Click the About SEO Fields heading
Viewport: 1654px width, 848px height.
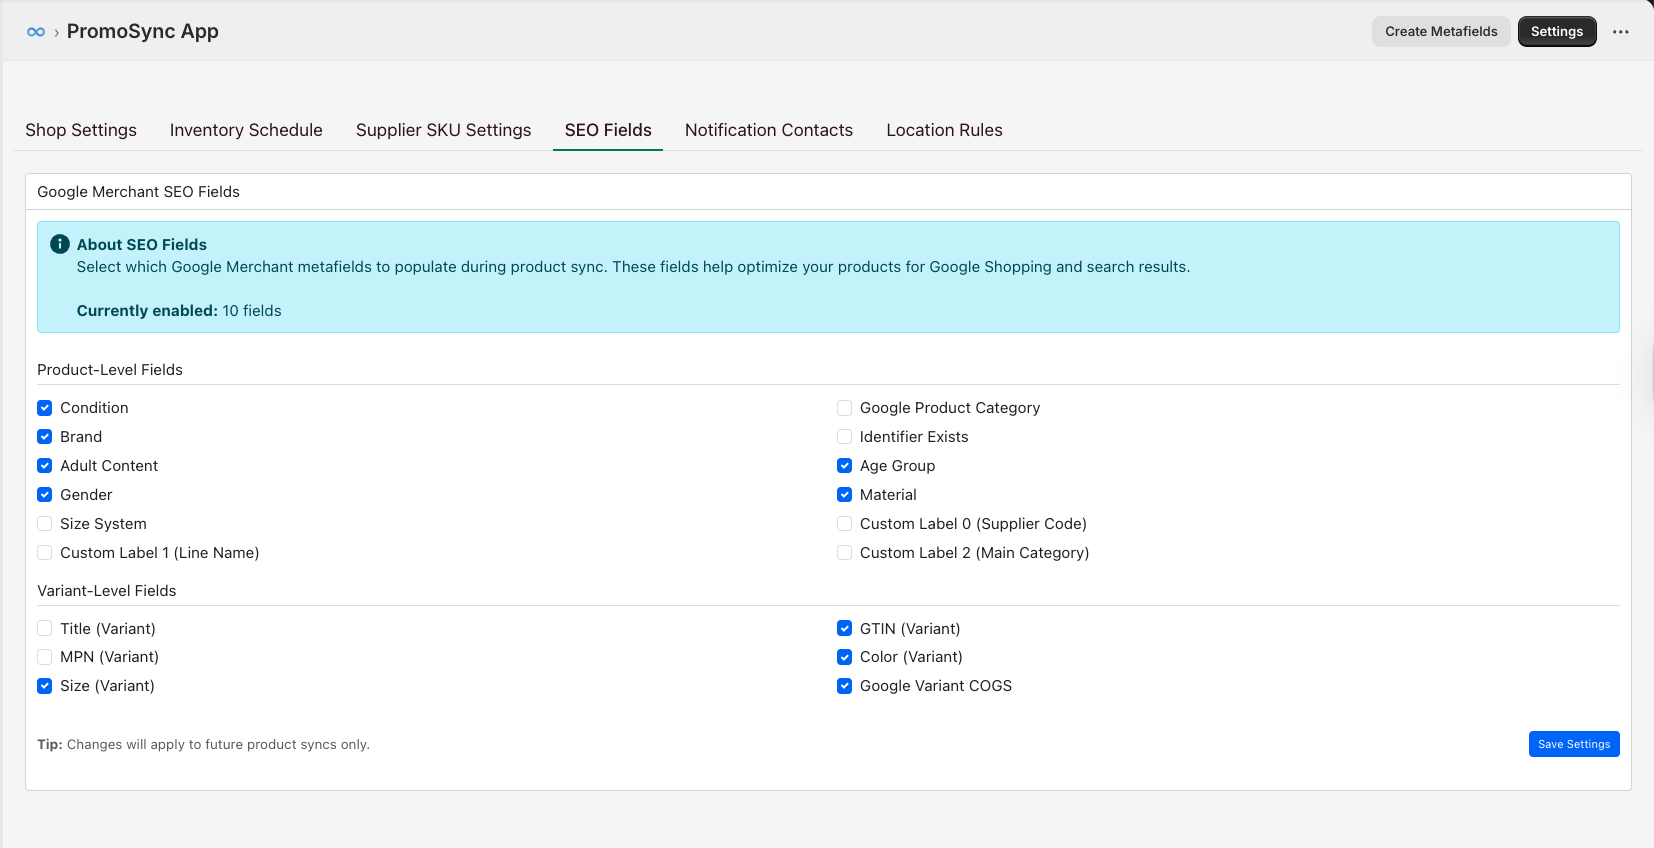coord(142,244)
